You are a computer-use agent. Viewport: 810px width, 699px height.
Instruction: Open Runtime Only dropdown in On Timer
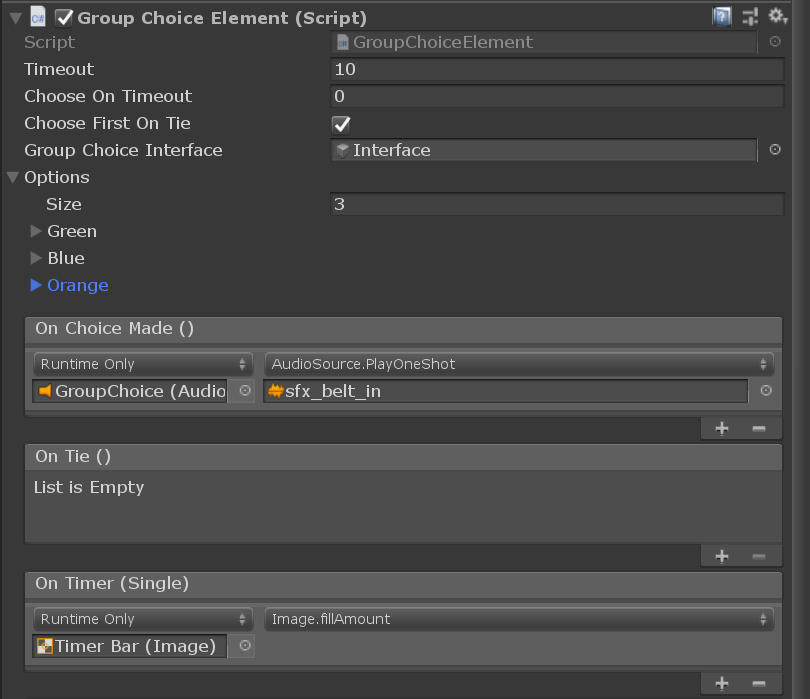coord(143,619)
